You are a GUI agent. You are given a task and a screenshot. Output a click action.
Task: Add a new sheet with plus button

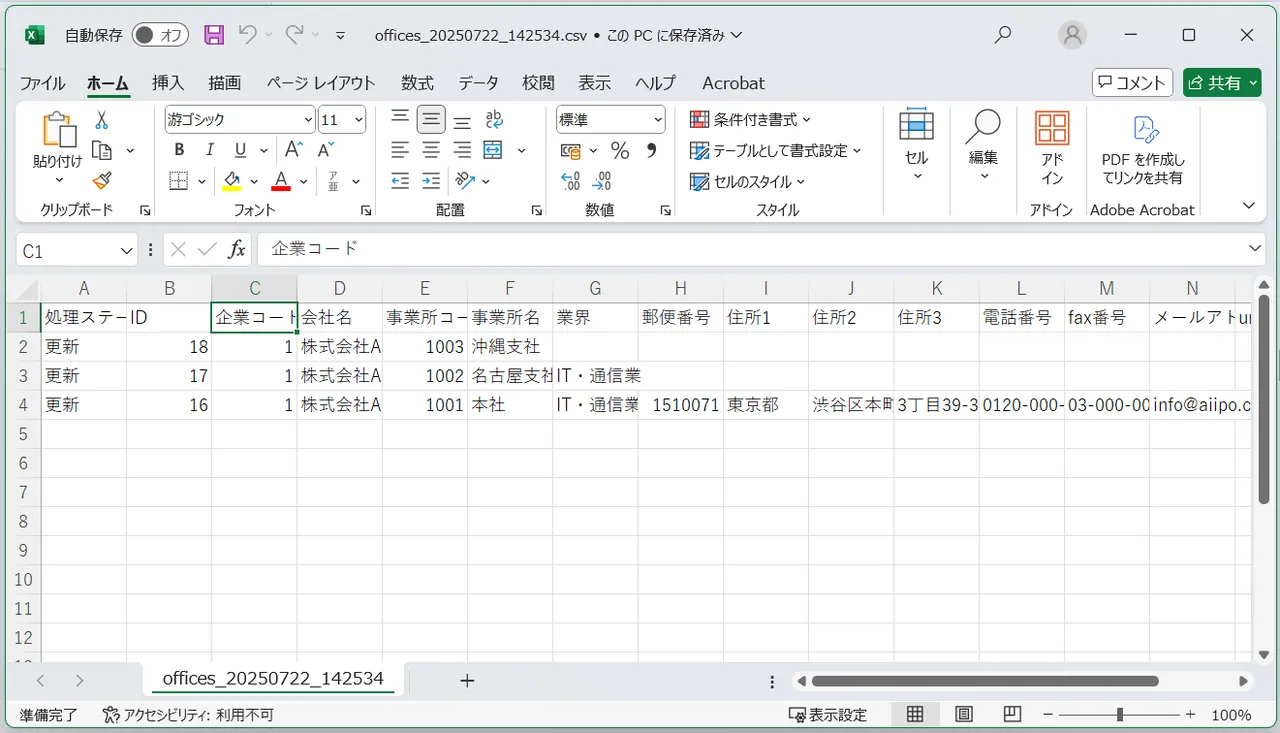click(467, 681)
